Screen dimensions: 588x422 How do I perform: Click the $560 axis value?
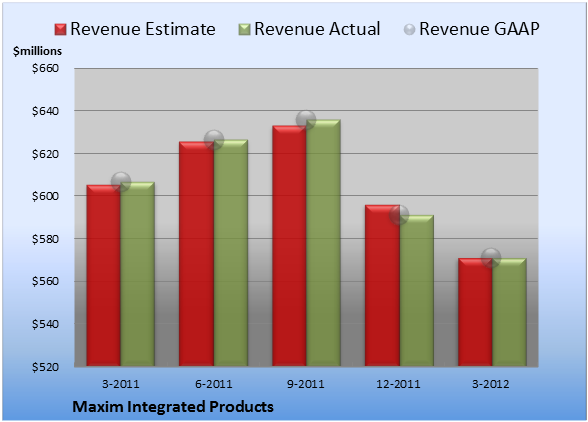(x=45, y=281)
